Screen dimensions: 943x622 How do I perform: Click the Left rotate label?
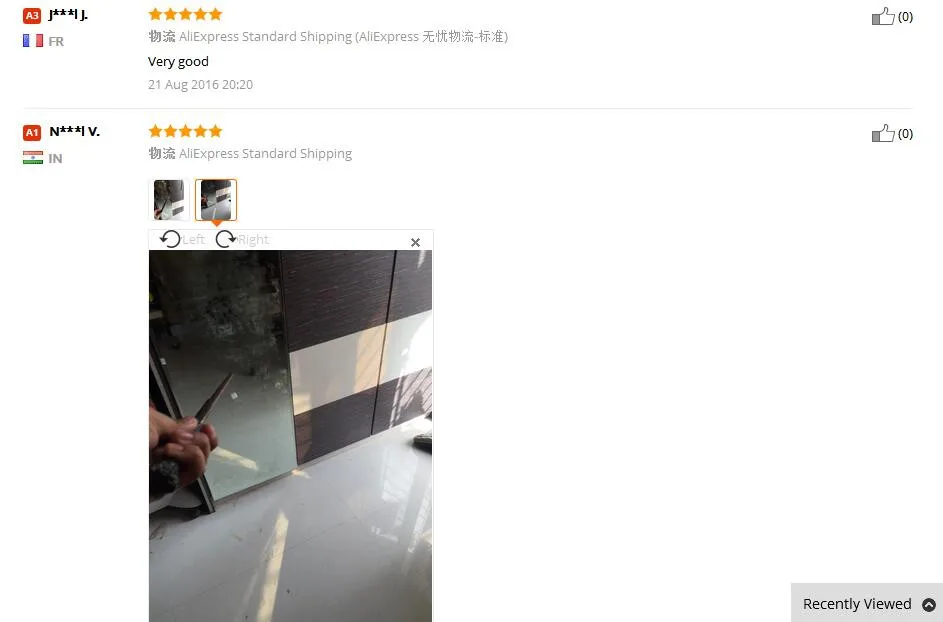194,239
